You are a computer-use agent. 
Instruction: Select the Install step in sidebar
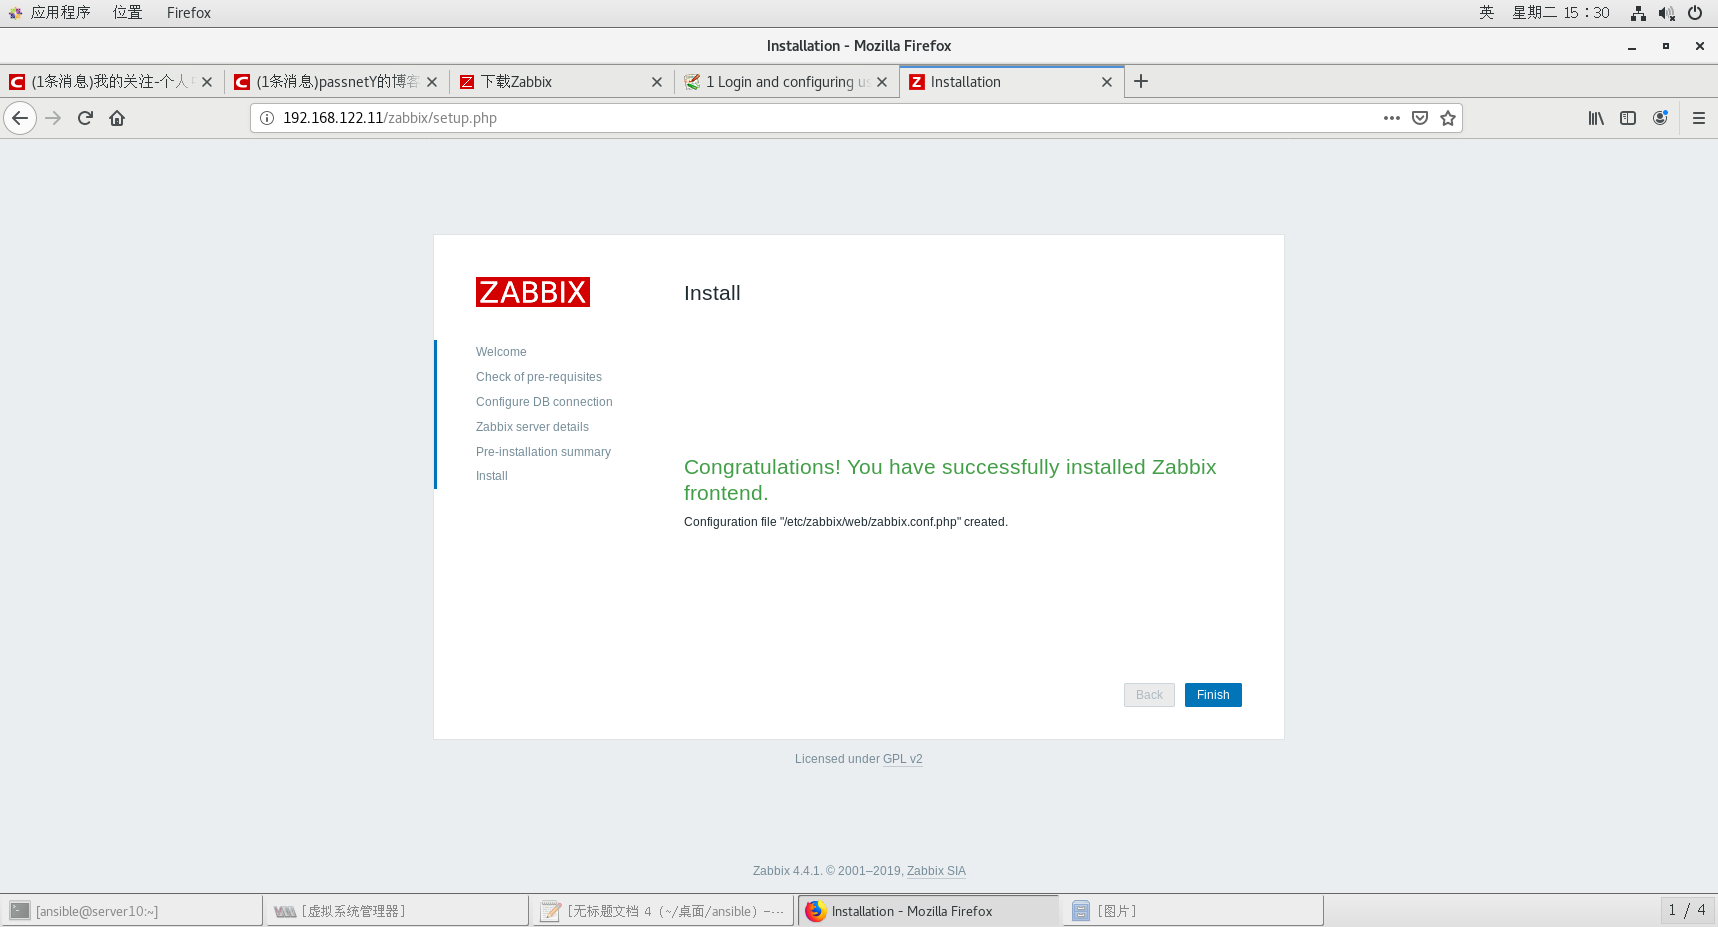click(x=492, y=476)
